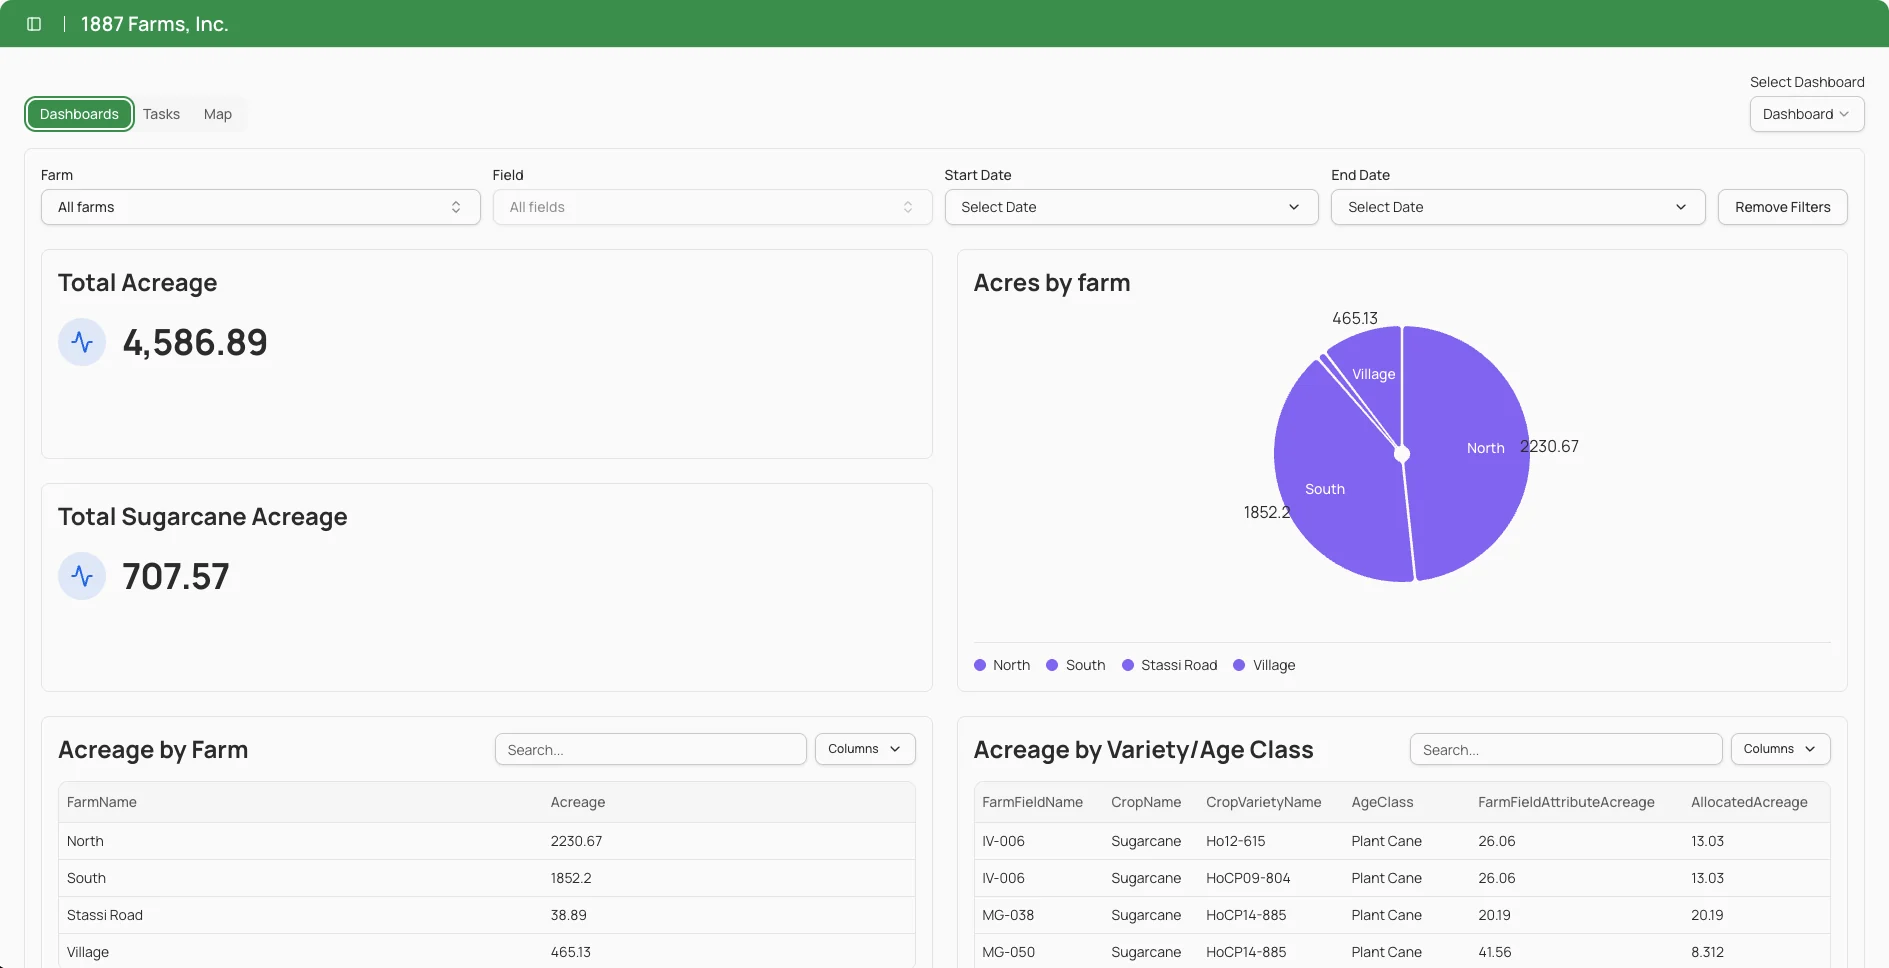Open the Select Dashboard dropdown
This screenshot has height=968, width=1889.
coord(1806,114)
